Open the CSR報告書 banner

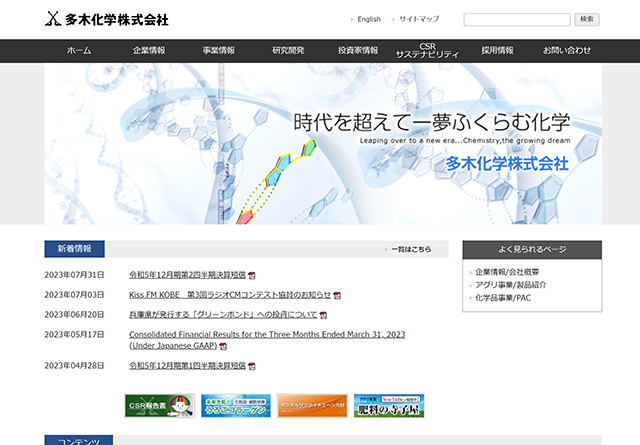pos(159,405)
